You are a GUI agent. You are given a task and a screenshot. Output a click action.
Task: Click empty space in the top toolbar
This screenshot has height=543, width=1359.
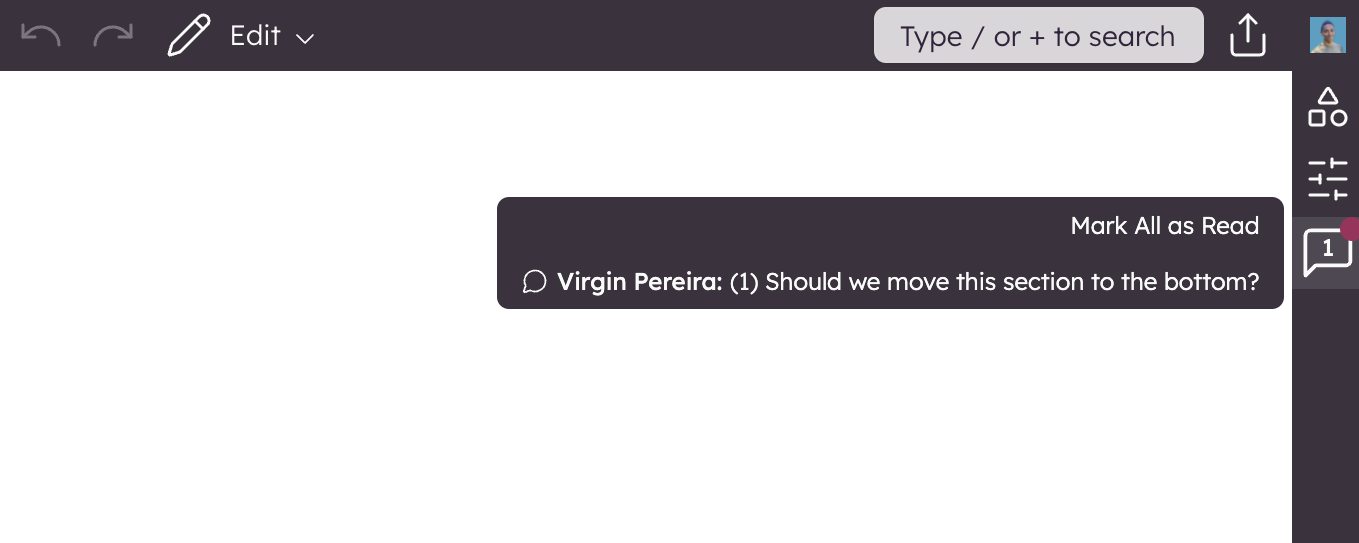point(600,36)
